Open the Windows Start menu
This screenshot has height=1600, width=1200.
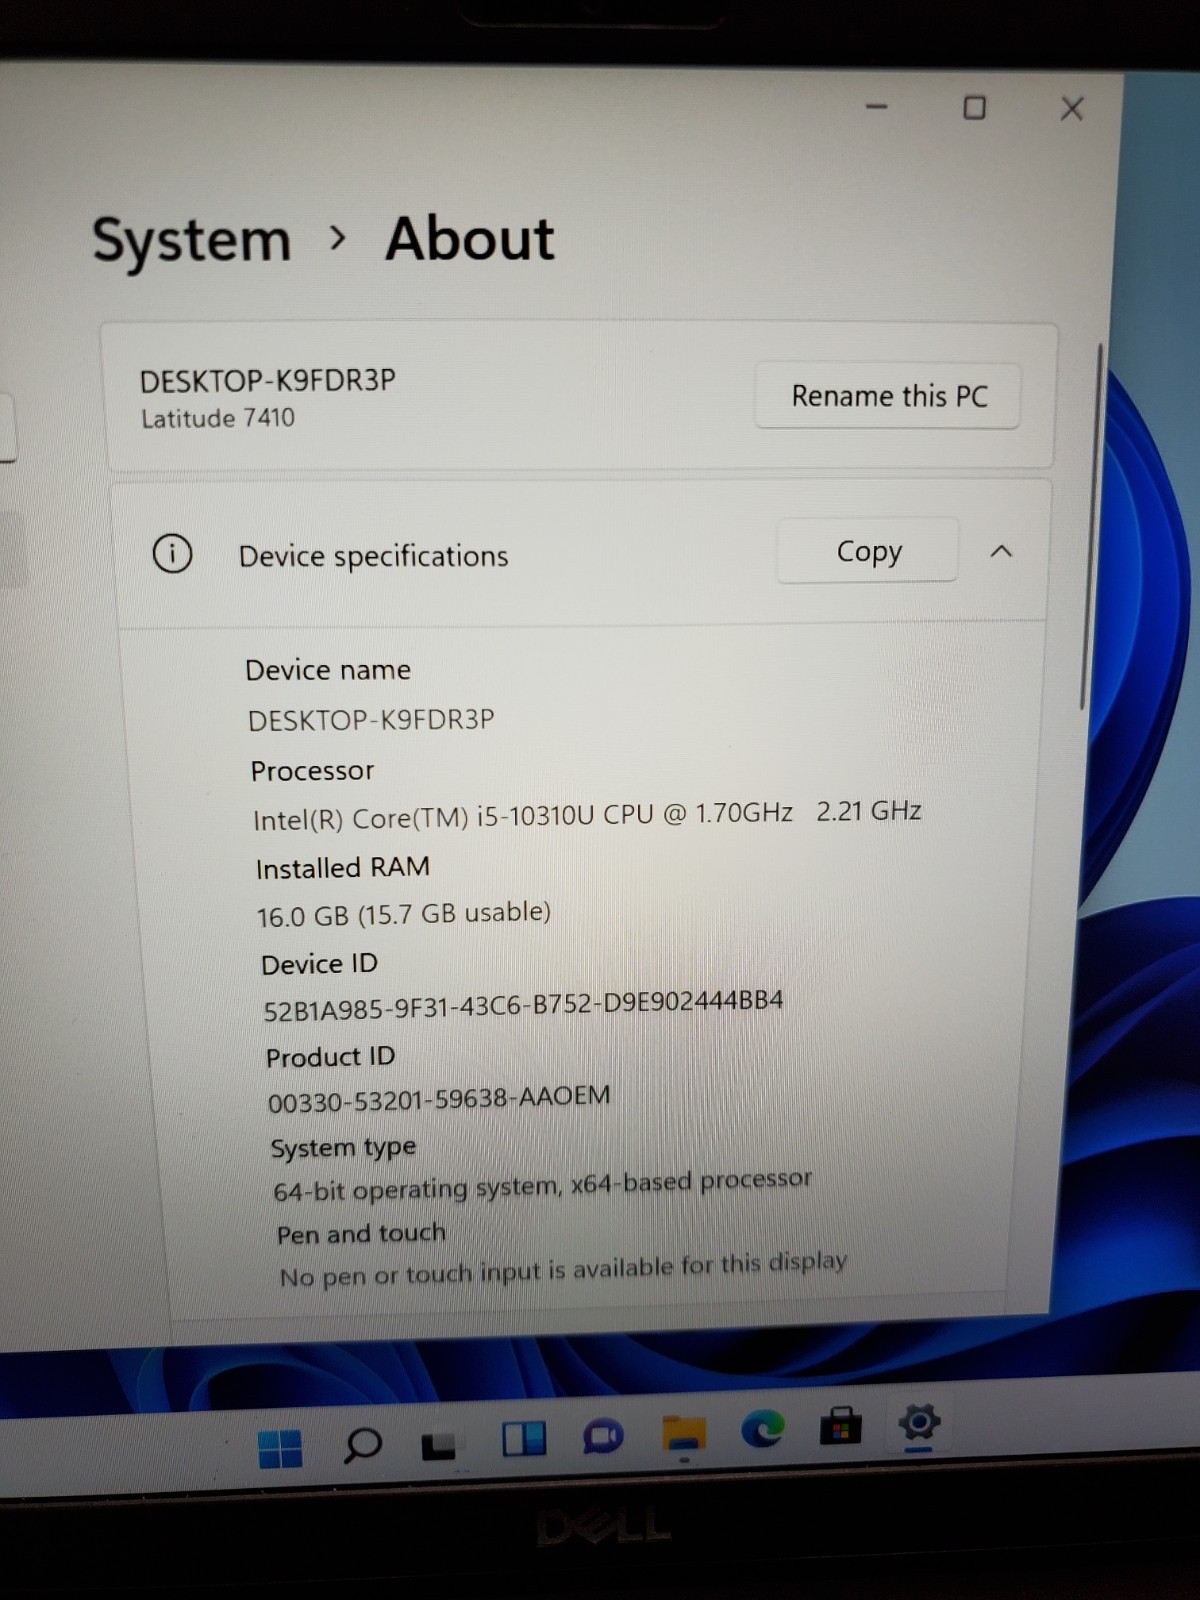point(280,1448)
